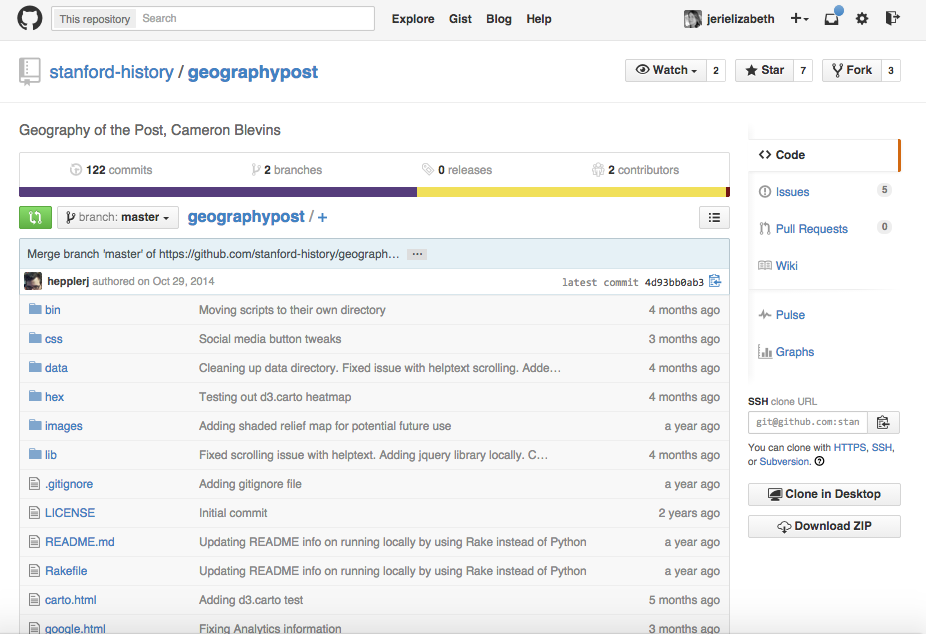The image size is (926, 634).
Task: Open commit 'Testing out d3.carto heatmap'
Action: click(x=275, y=397)
